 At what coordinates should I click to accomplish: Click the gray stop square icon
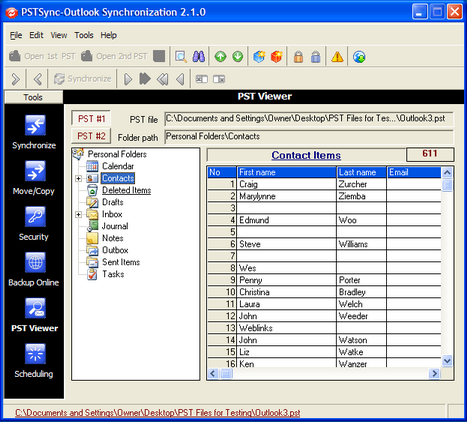click(159, 56)
